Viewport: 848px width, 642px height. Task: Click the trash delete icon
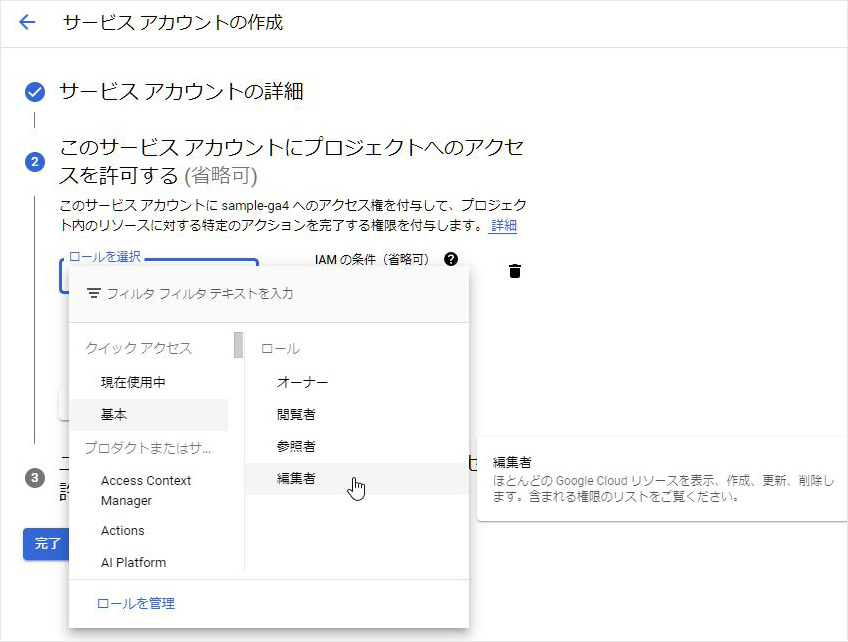tap(514, 271)
